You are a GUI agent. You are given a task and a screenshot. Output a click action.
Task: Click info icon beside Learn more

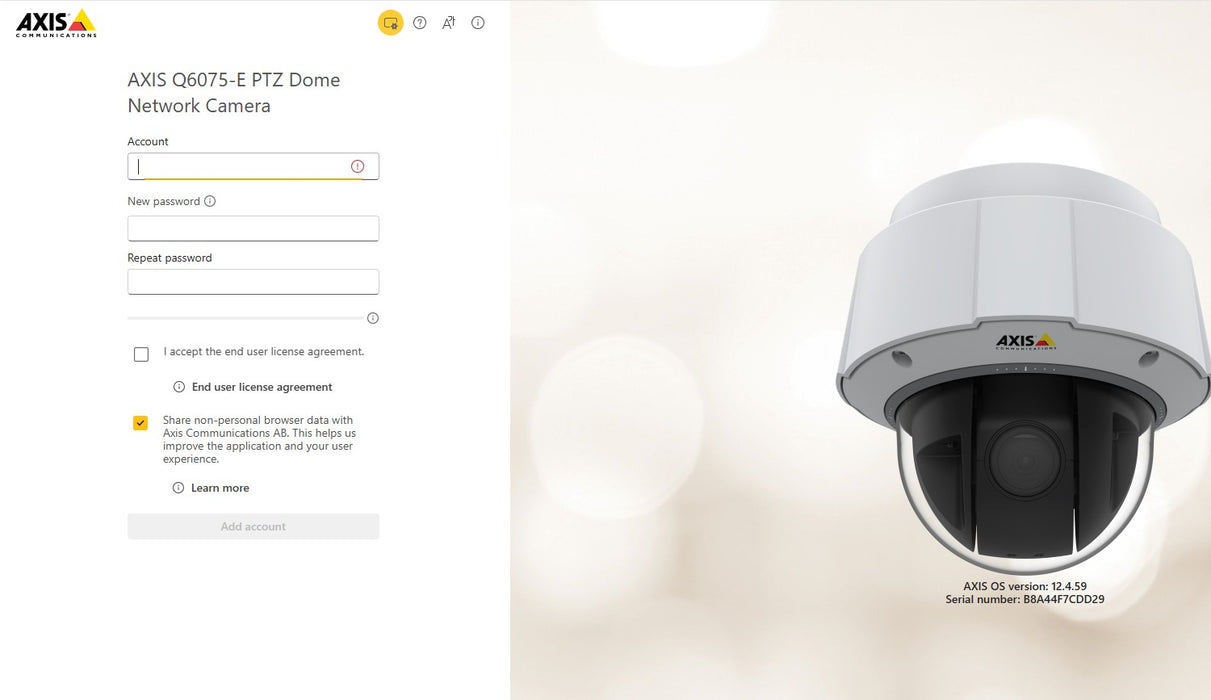178,488
